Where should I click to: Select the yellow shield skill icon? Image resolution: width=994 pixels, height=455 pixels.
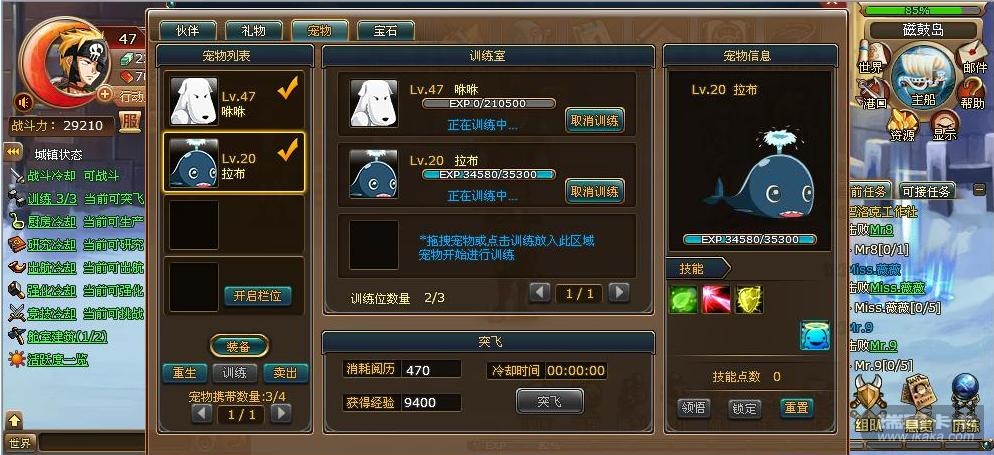pyautogui.click(x=749, y=300)
